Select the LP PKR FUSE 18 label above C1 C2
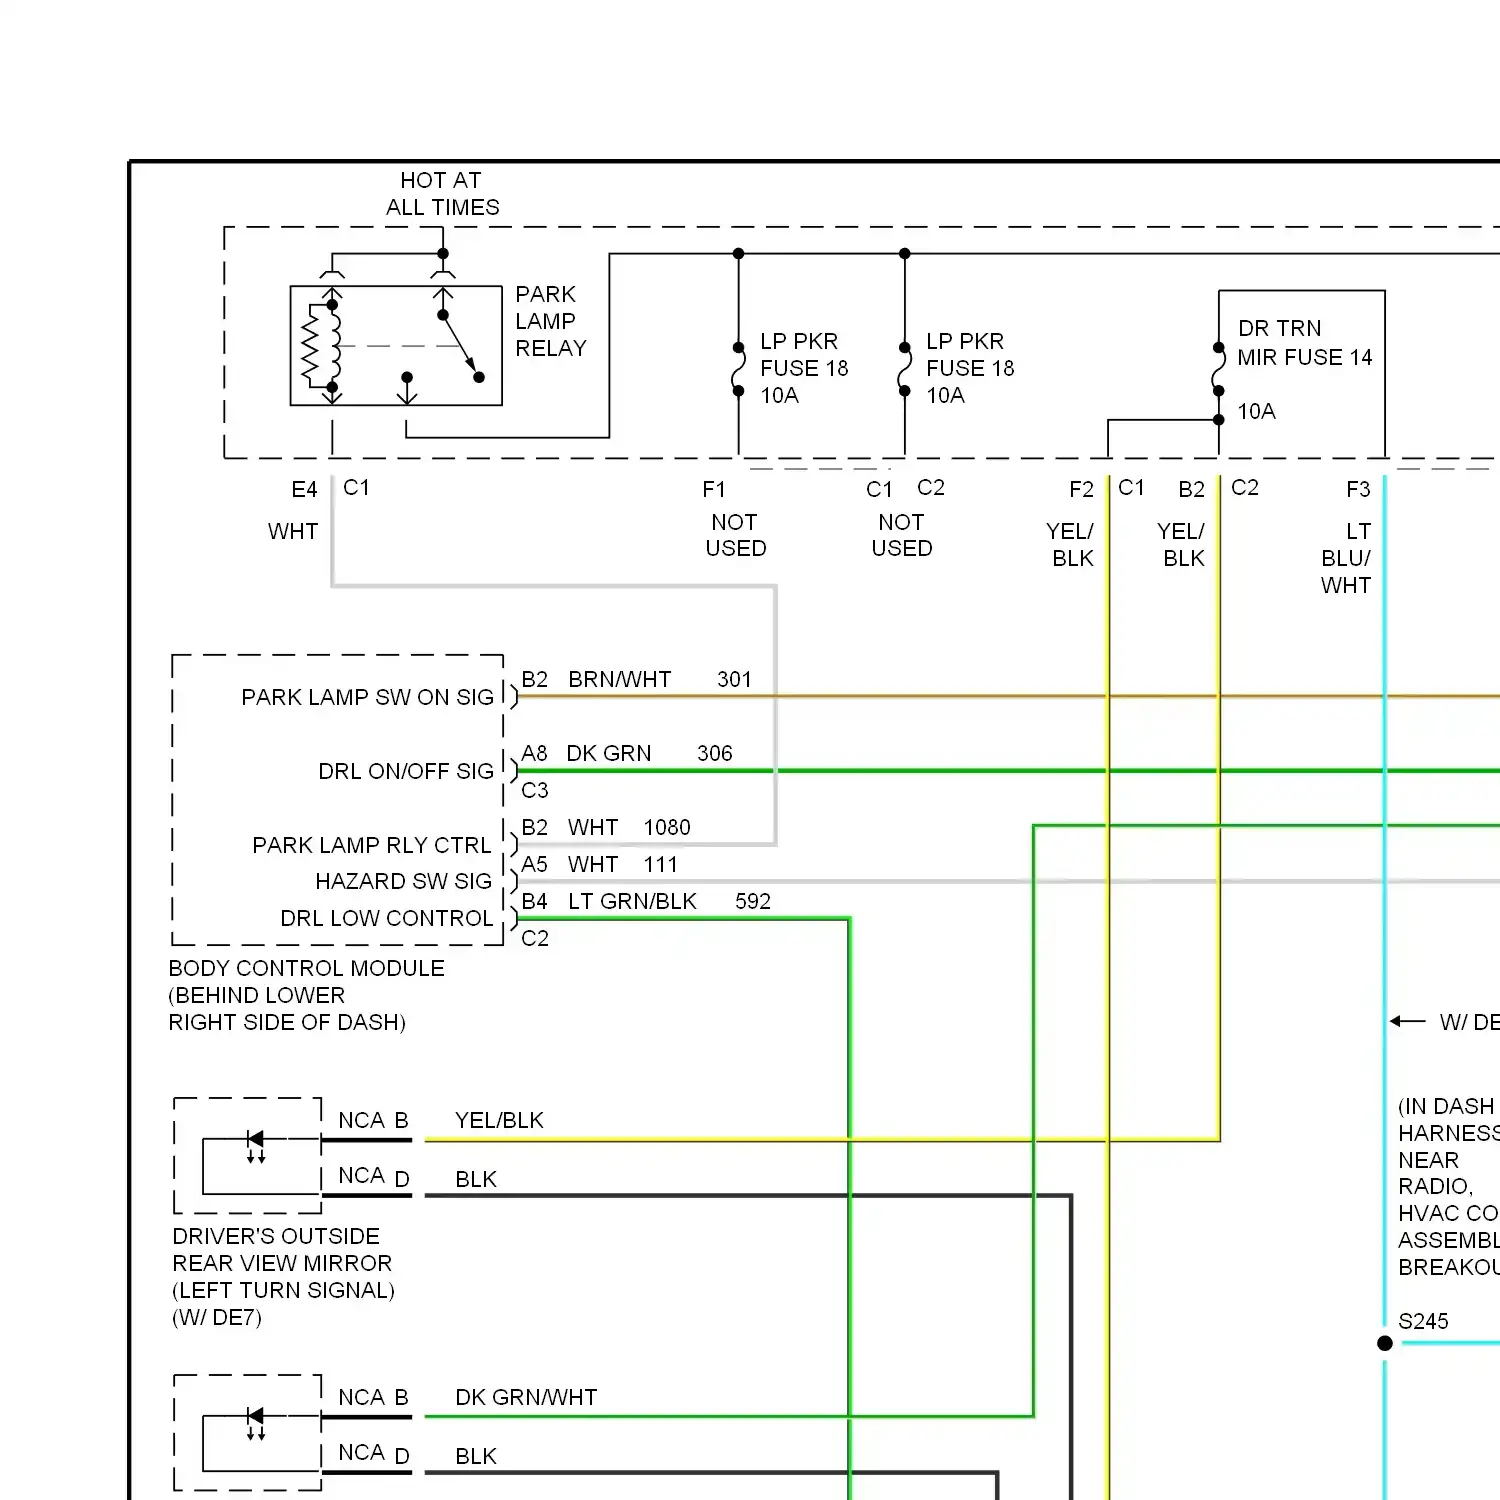Viewport: 1500px width, 1500px height. point(969,368)
